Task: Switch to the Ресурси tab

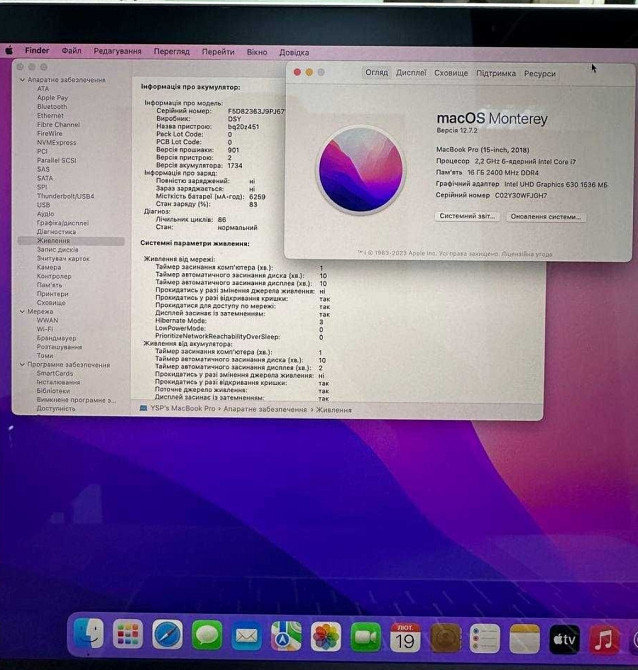Action: pyautogui.click(x=540, y=74)
